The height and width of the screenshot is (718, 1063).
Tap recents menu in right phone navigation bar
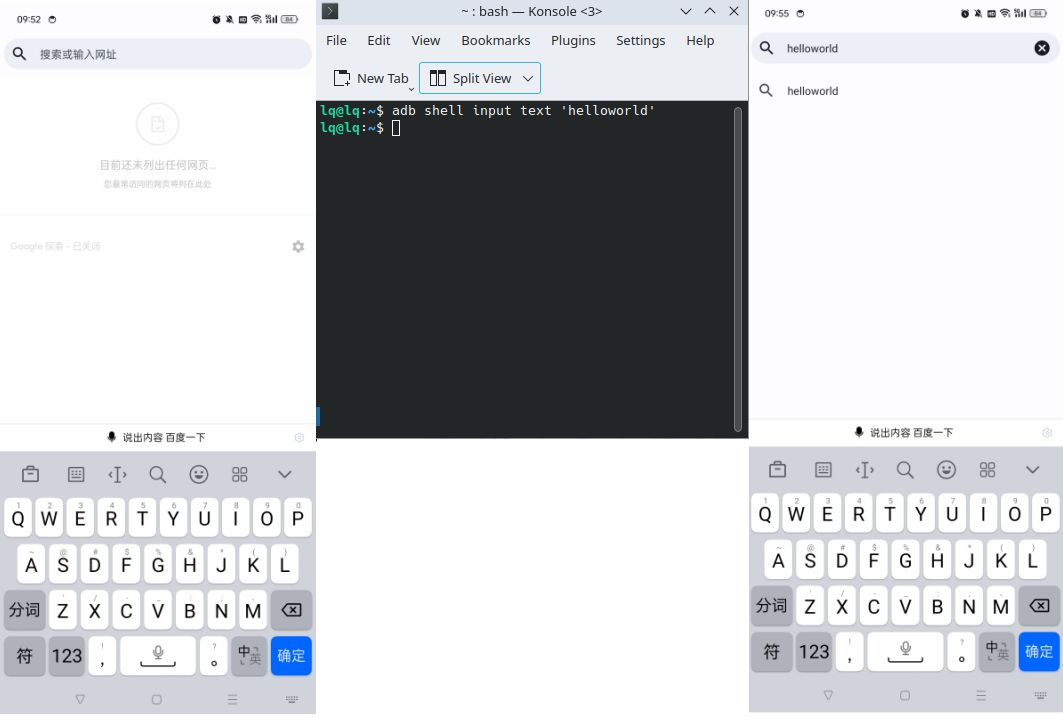980,695
